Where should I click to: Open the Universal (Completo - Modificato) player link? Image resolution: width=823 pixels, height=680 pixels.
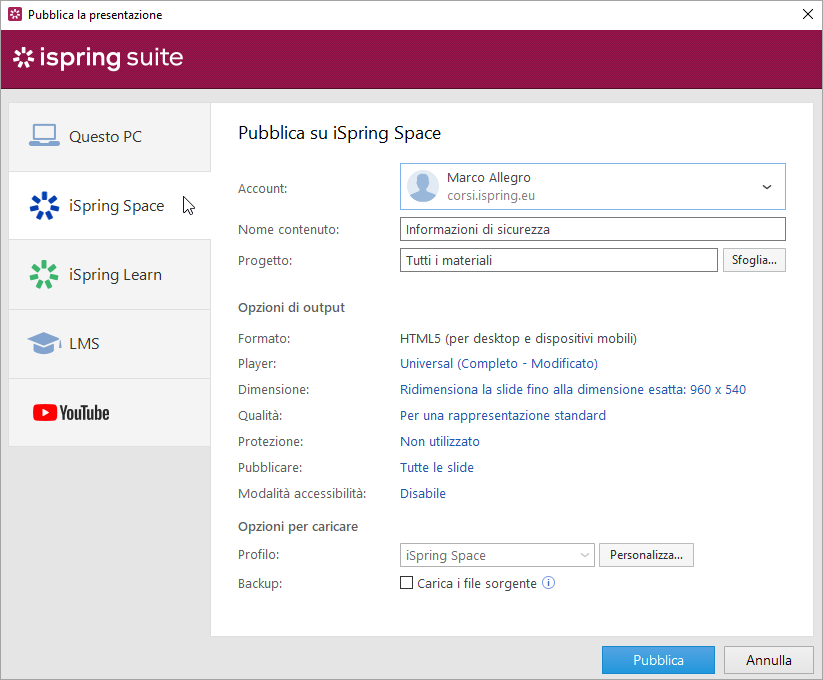tap(499, 364)
